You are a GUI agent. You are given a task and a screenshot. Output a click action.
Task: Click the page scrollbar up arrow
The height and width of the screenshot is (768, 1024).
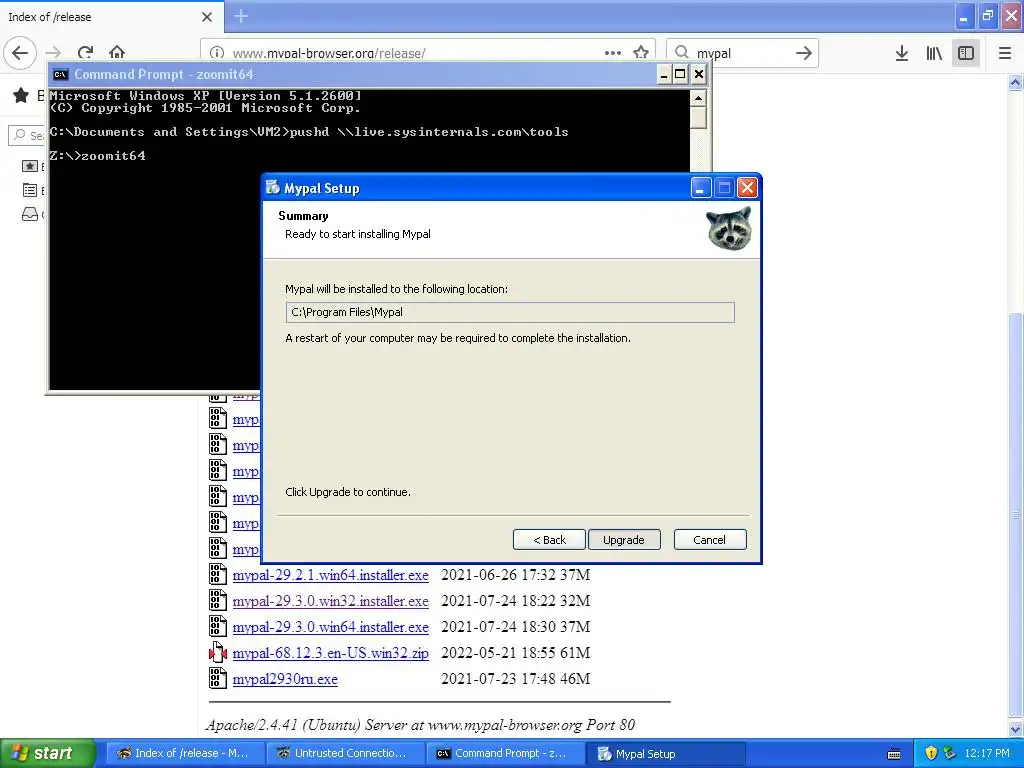(1015, 82)
